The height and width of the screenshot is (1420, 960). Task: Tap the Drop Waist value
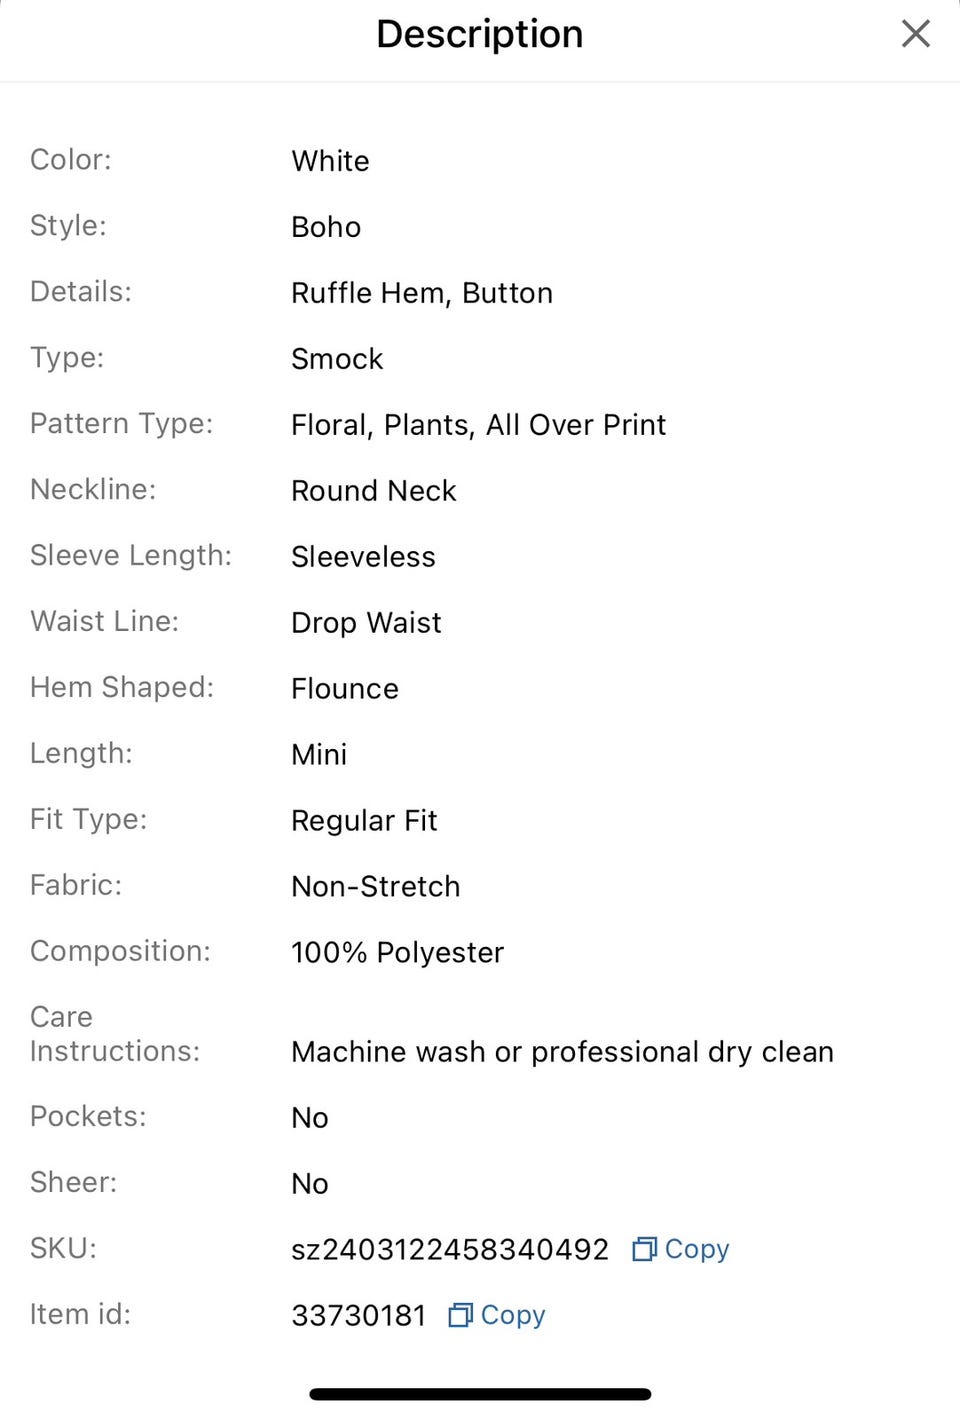[x=366, y=623]
